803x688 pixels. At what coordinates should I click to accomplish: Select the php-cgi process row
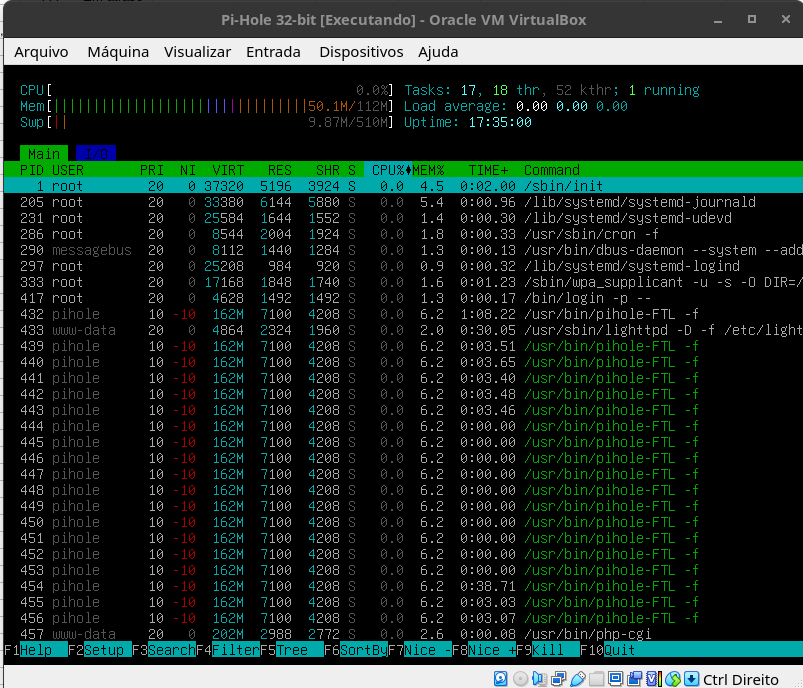pyautogui.click(x=404, y=634)
